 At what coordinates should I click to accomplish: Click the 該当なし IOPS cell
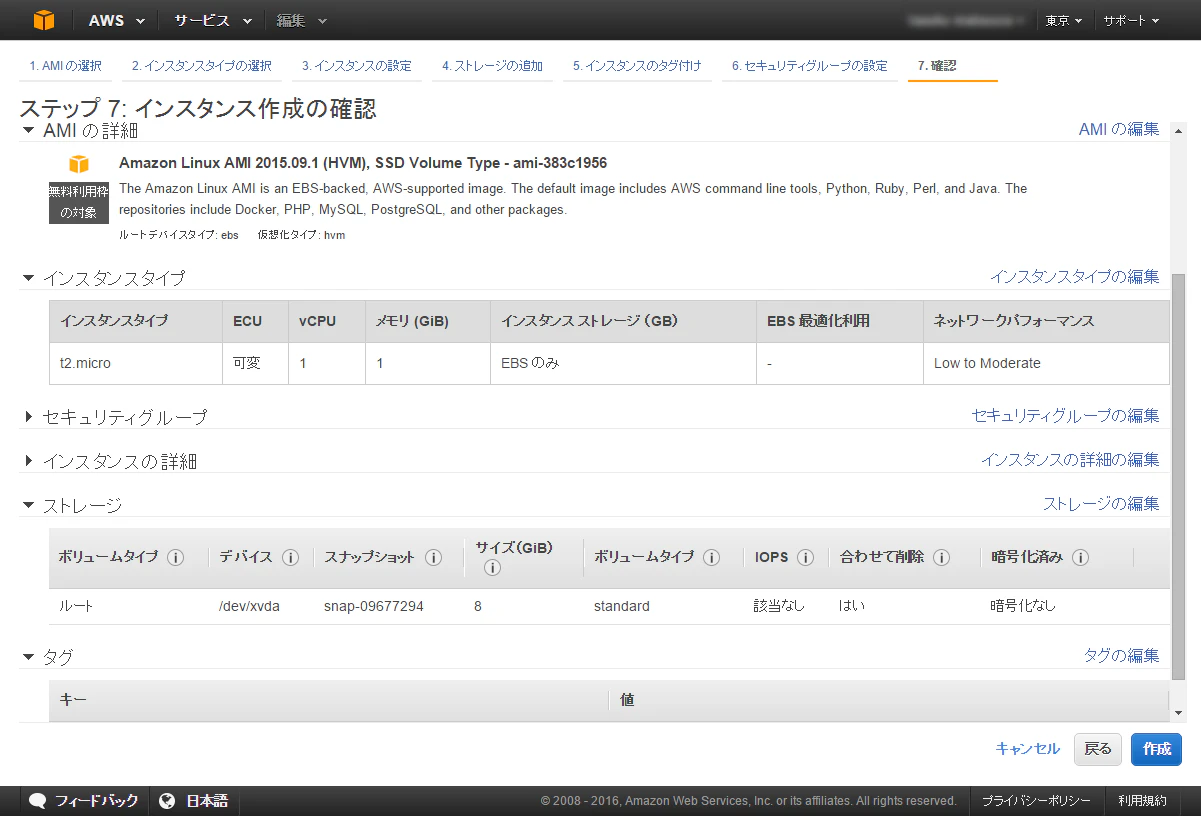point(779,607)
